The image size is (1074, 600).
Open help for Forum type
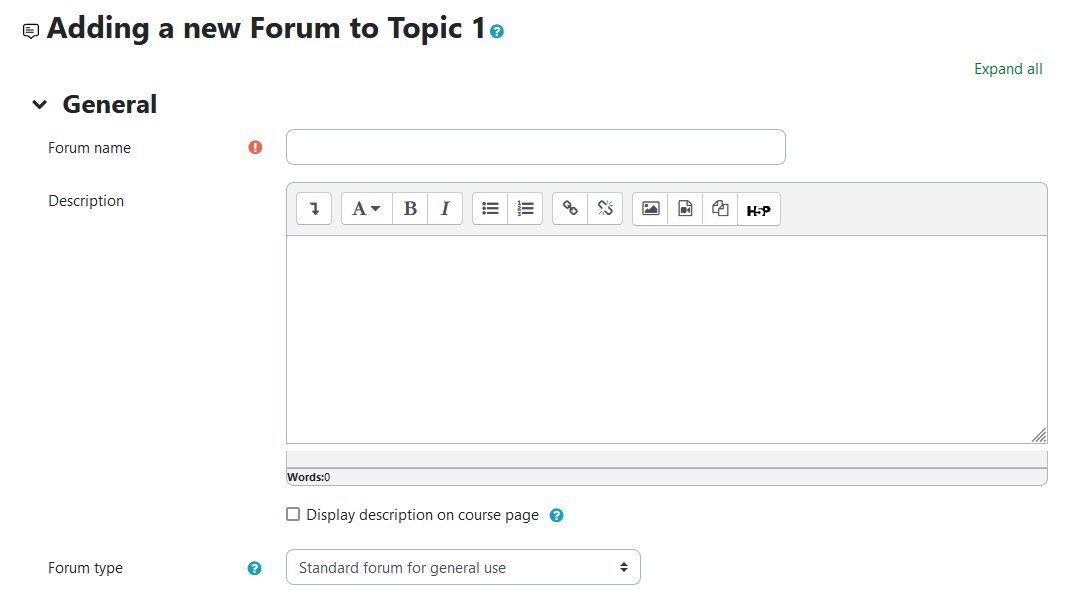coord(255,568)
